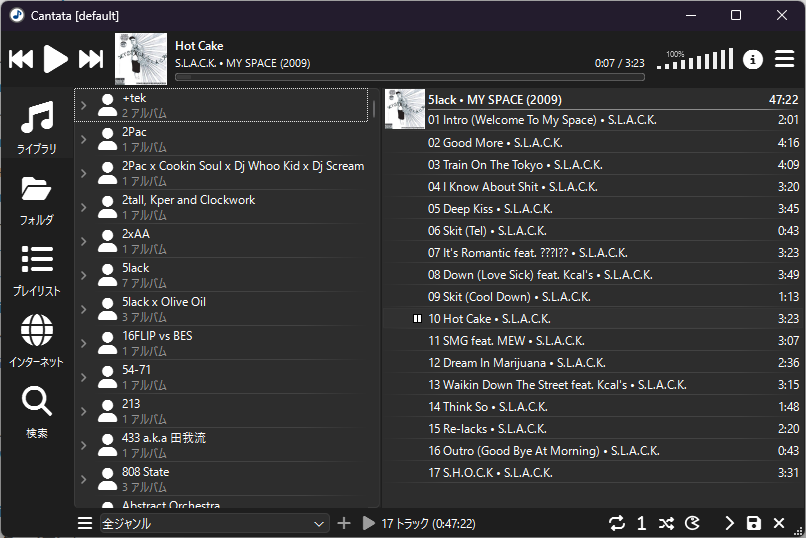Image resolution: width=806 pixels, height=538 pixels.
Task: Adjust the volume level bars
Action: [x=695, y=60]
